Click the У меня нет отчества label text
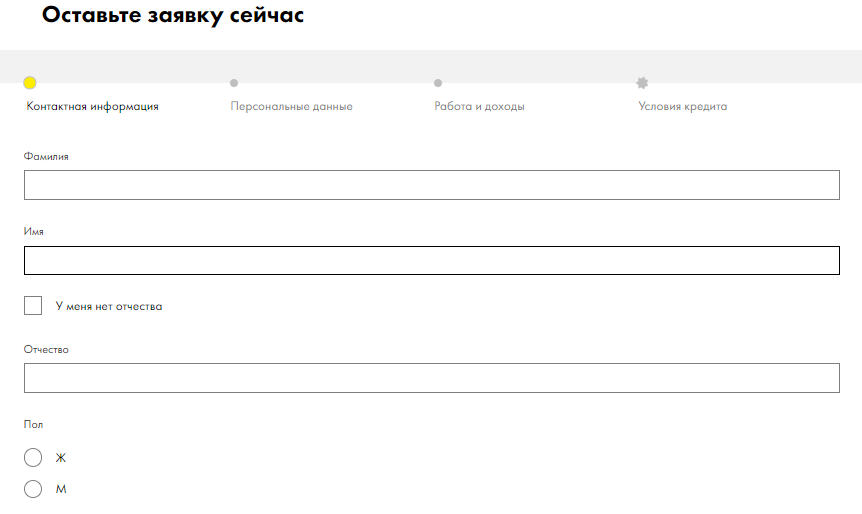Image resolution: width=862 pixels, height=514 pixels. click(109, 307)
